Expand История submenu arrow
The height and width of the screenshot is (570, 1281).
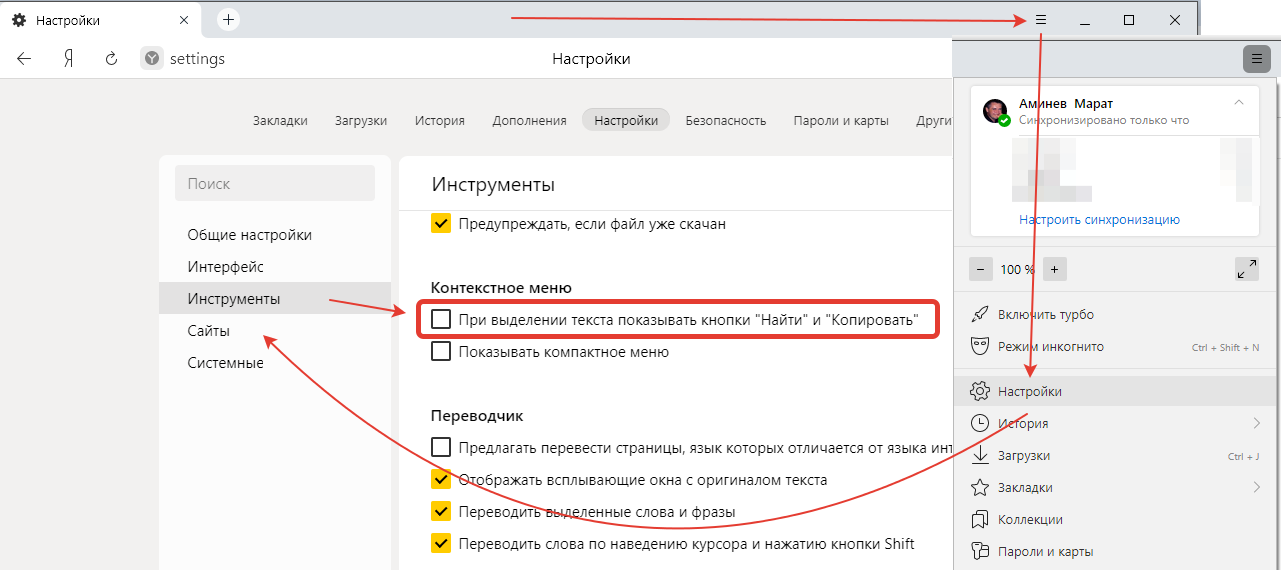click(x=1257, y=423)
